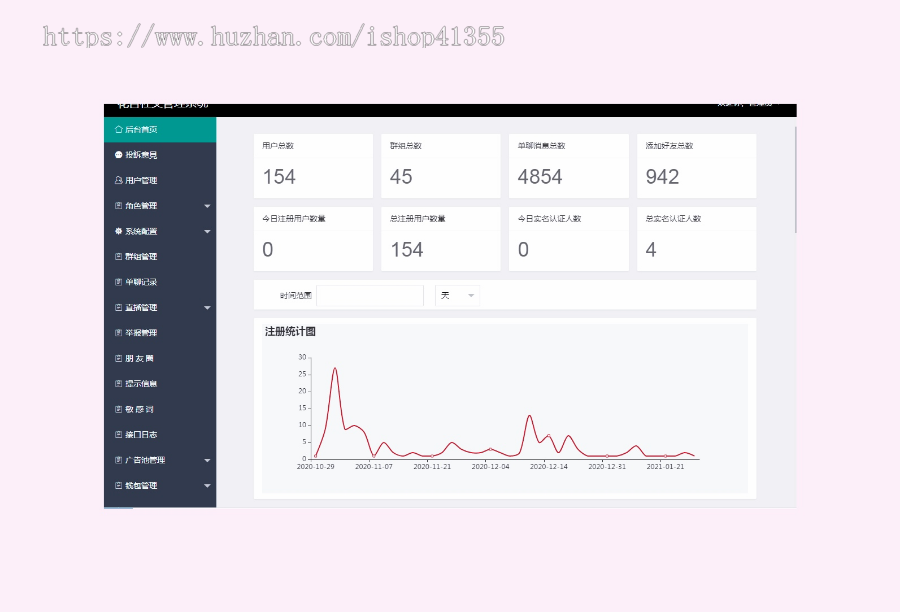Click the 时间范围 label

296,296
